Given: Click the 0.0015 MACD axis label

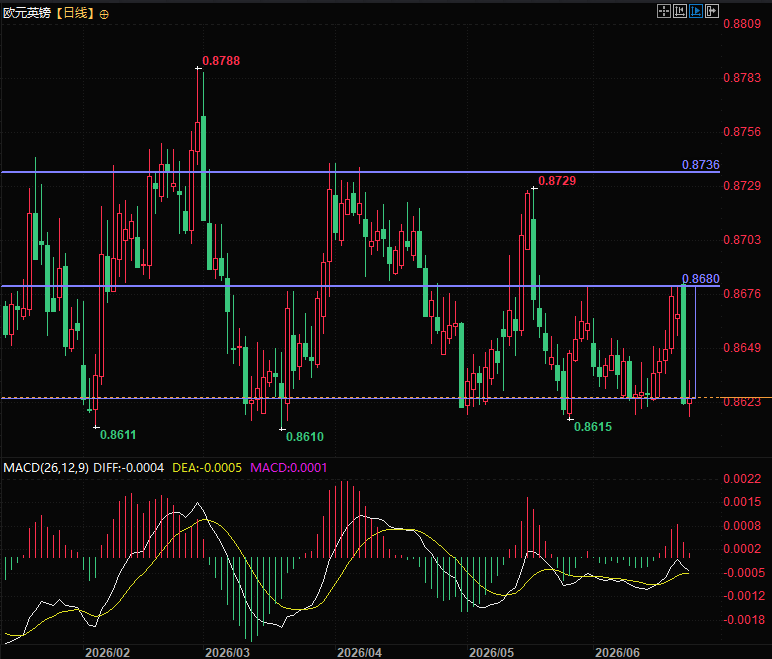Looking at the screenshot, I should (742, 502).
